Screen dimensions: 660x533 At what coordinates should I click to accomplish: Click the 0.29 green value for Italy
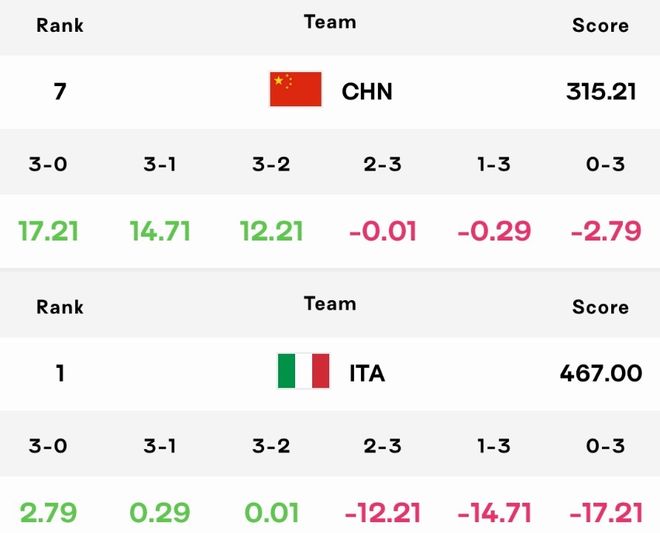160,513
